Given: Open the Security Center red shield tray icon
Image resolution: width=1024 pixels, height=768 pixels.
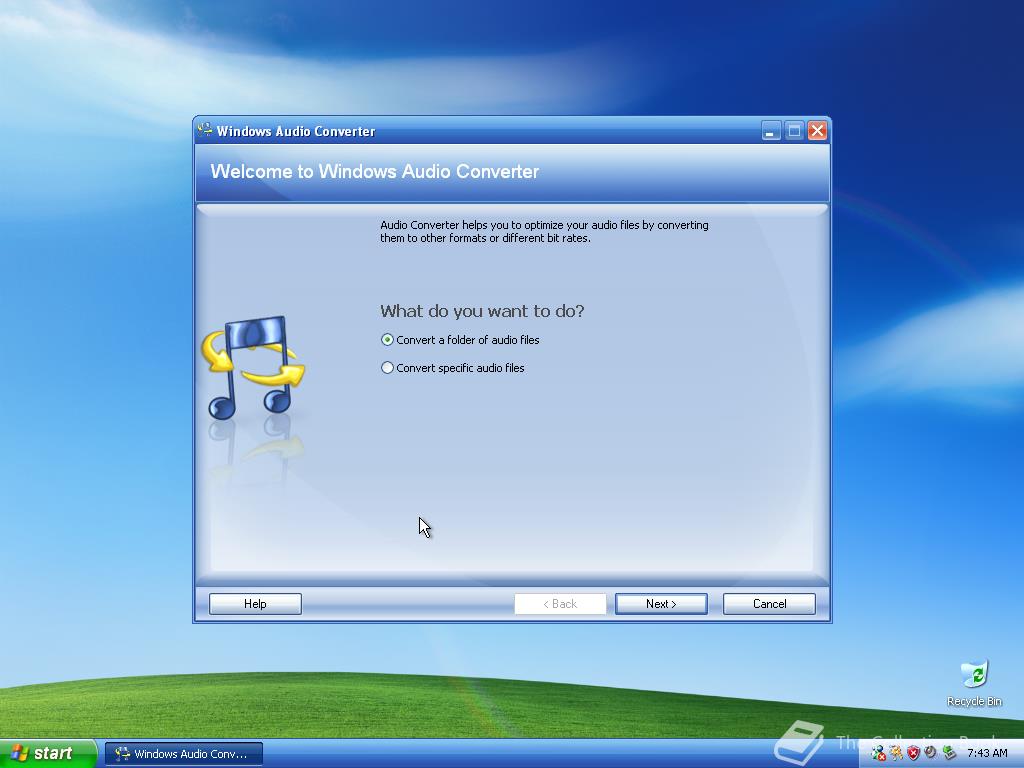Looking at the screenshot, I should coord(914,753).
